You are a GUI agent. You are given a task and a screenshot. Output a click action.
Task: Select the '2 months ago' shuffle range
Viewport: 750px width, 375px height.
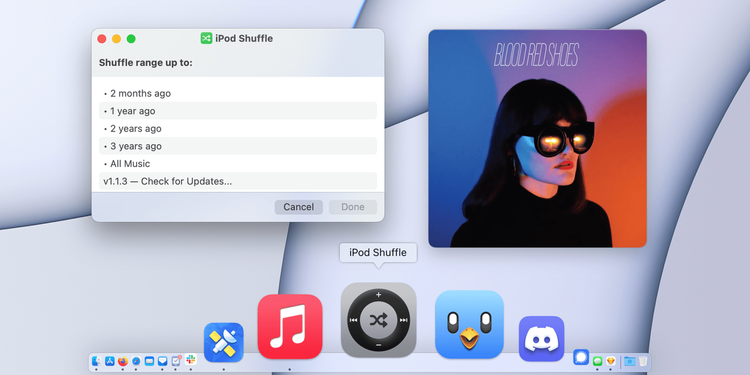(x=238, y=93)
